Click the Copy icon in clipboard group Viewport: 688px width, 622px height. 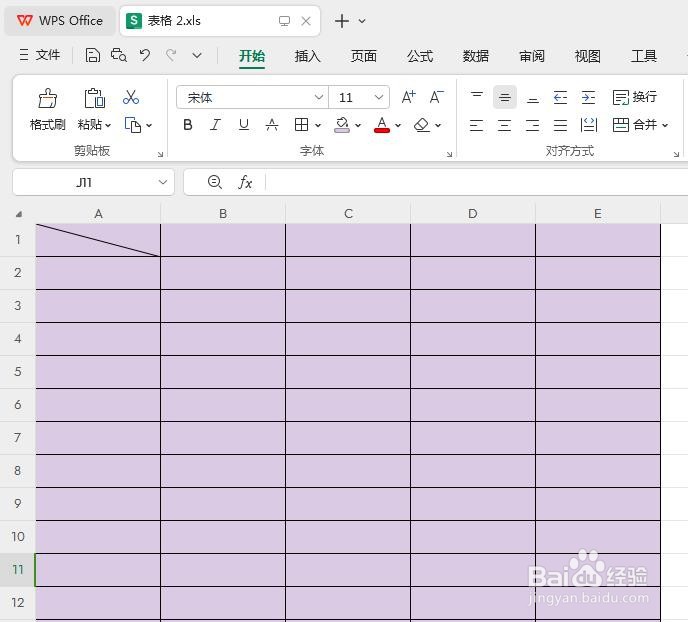pos(133,125)
